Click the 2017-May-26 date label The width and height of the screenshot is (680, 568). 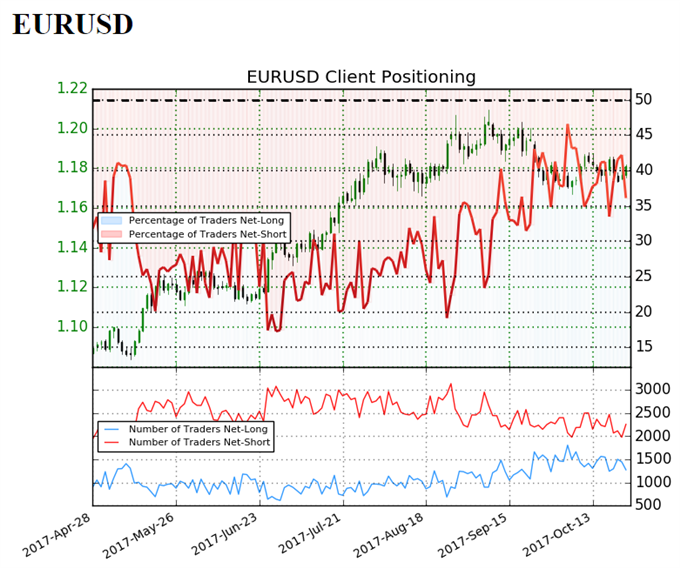pos(139,535)
